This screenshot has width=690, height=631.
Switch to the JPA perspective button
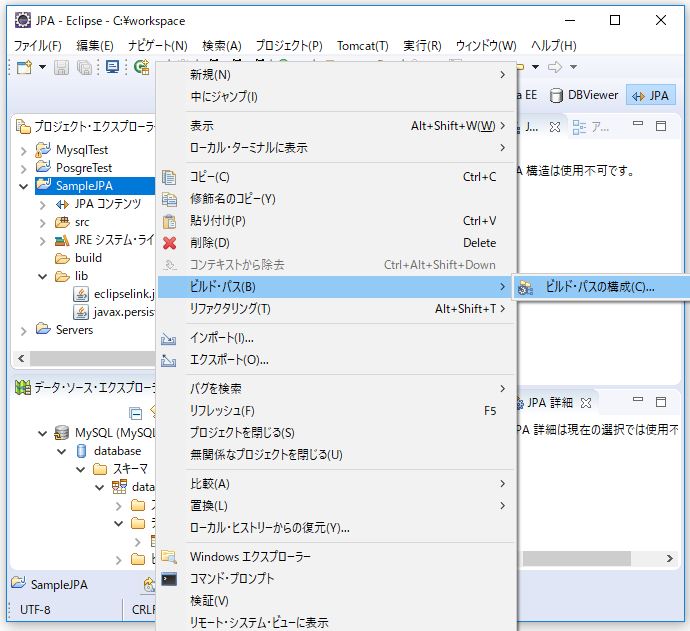(x=651, y=95)
